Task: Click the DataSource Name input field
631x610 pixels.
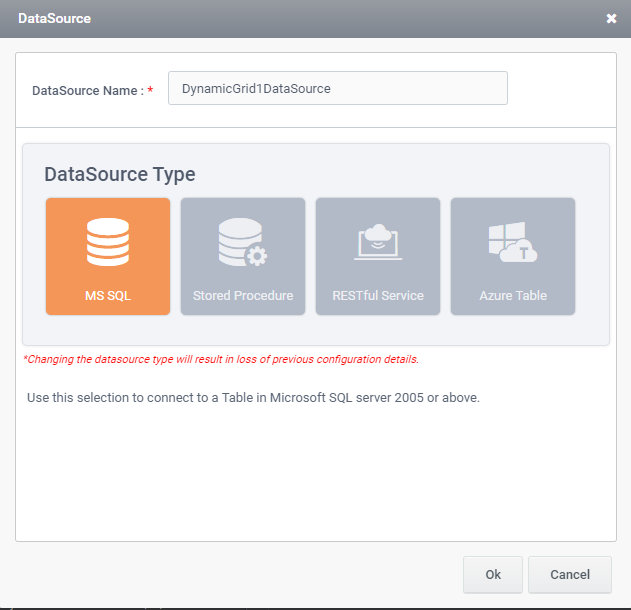Action: [x=338, y=88]
